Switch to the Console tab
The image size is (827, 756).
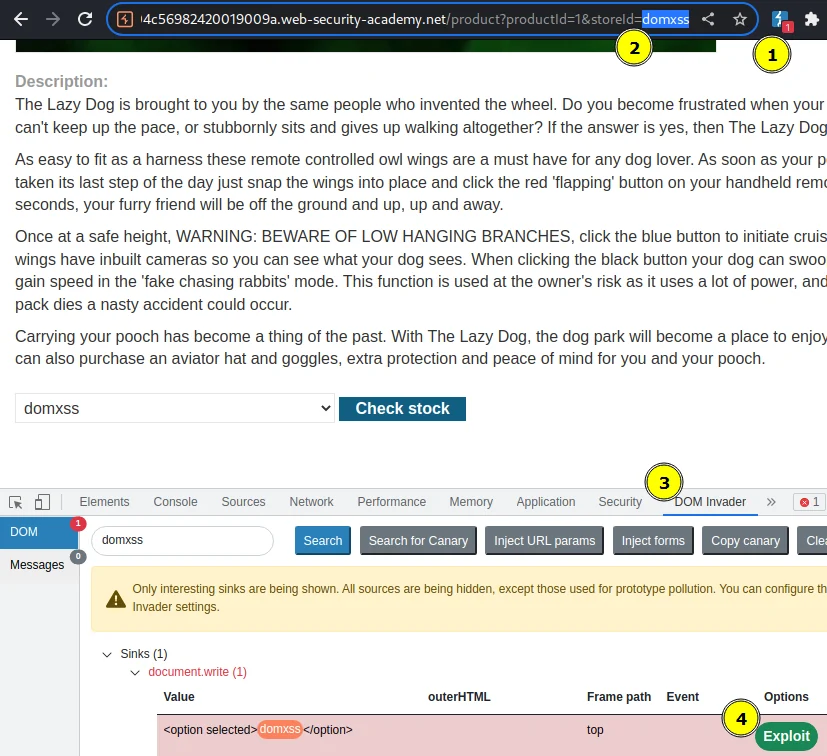coord(176,502)
